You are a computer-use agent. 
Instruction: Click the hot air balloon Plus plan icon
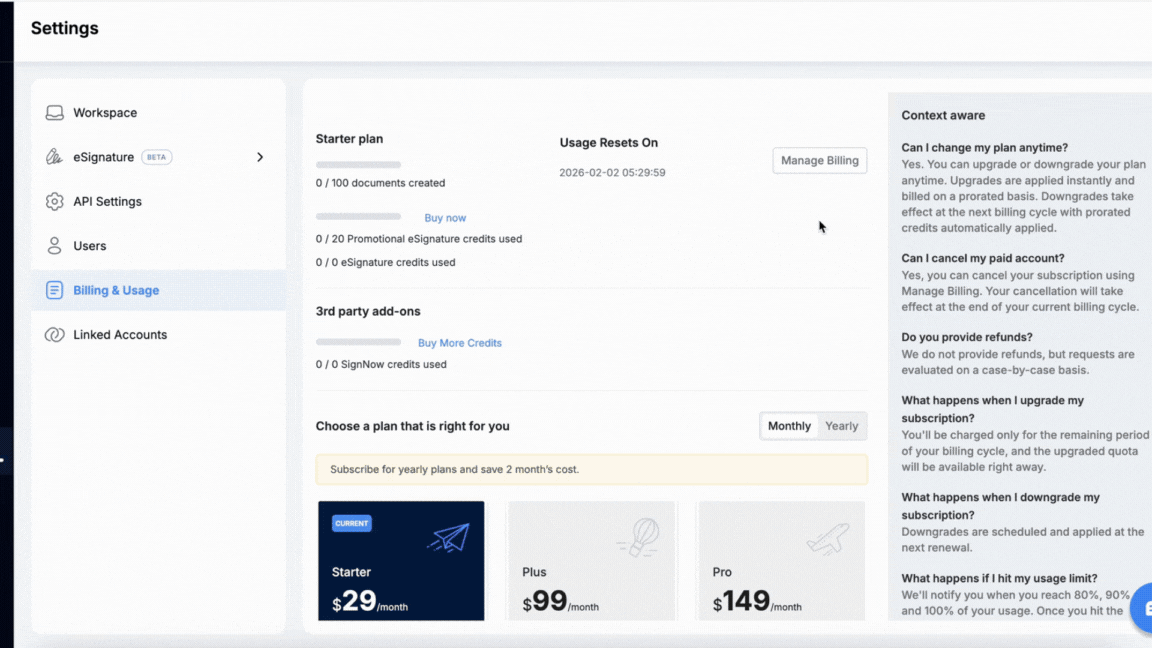click(x=638, y=538)
